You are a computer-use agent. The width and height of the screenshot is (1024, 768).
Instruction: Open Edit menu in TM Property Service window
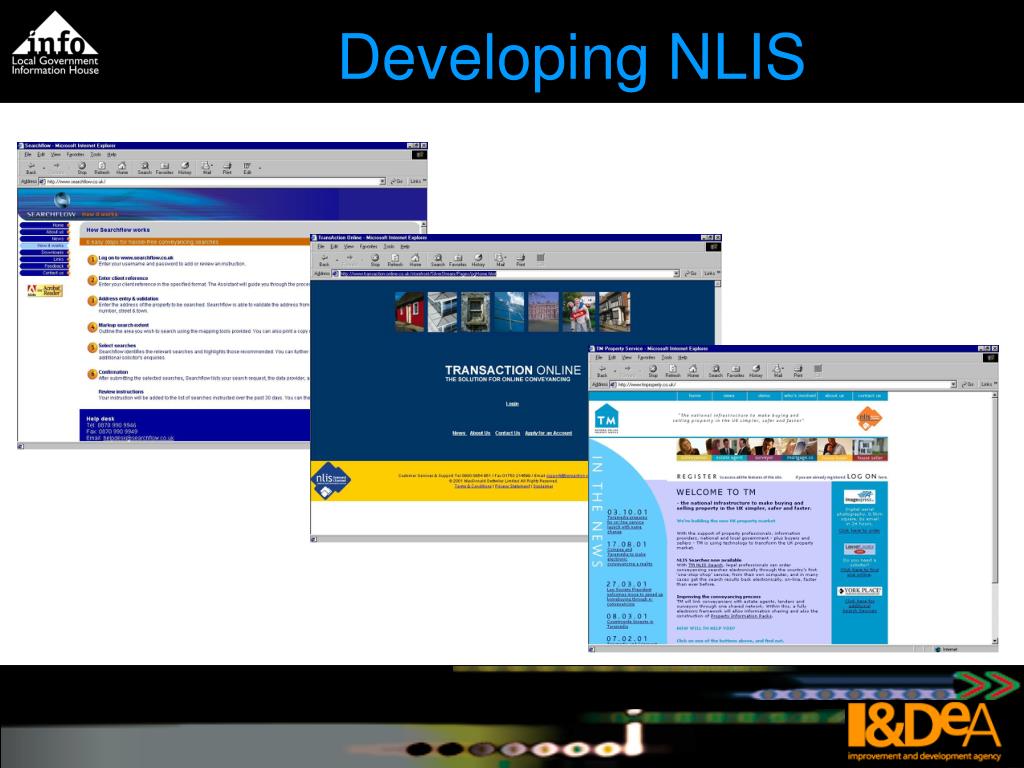coord(612,357)
